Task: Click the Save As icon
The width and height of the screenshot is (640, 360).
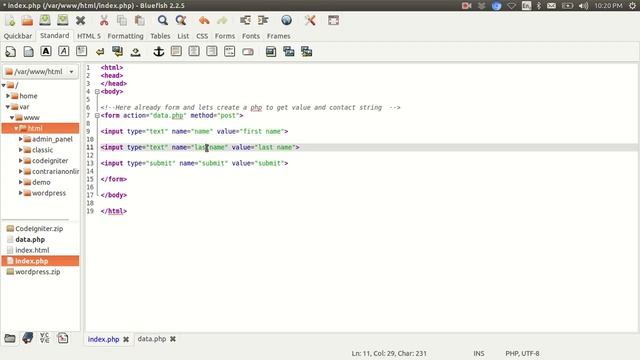Action: pyautogui.click(x=62, y=20)
